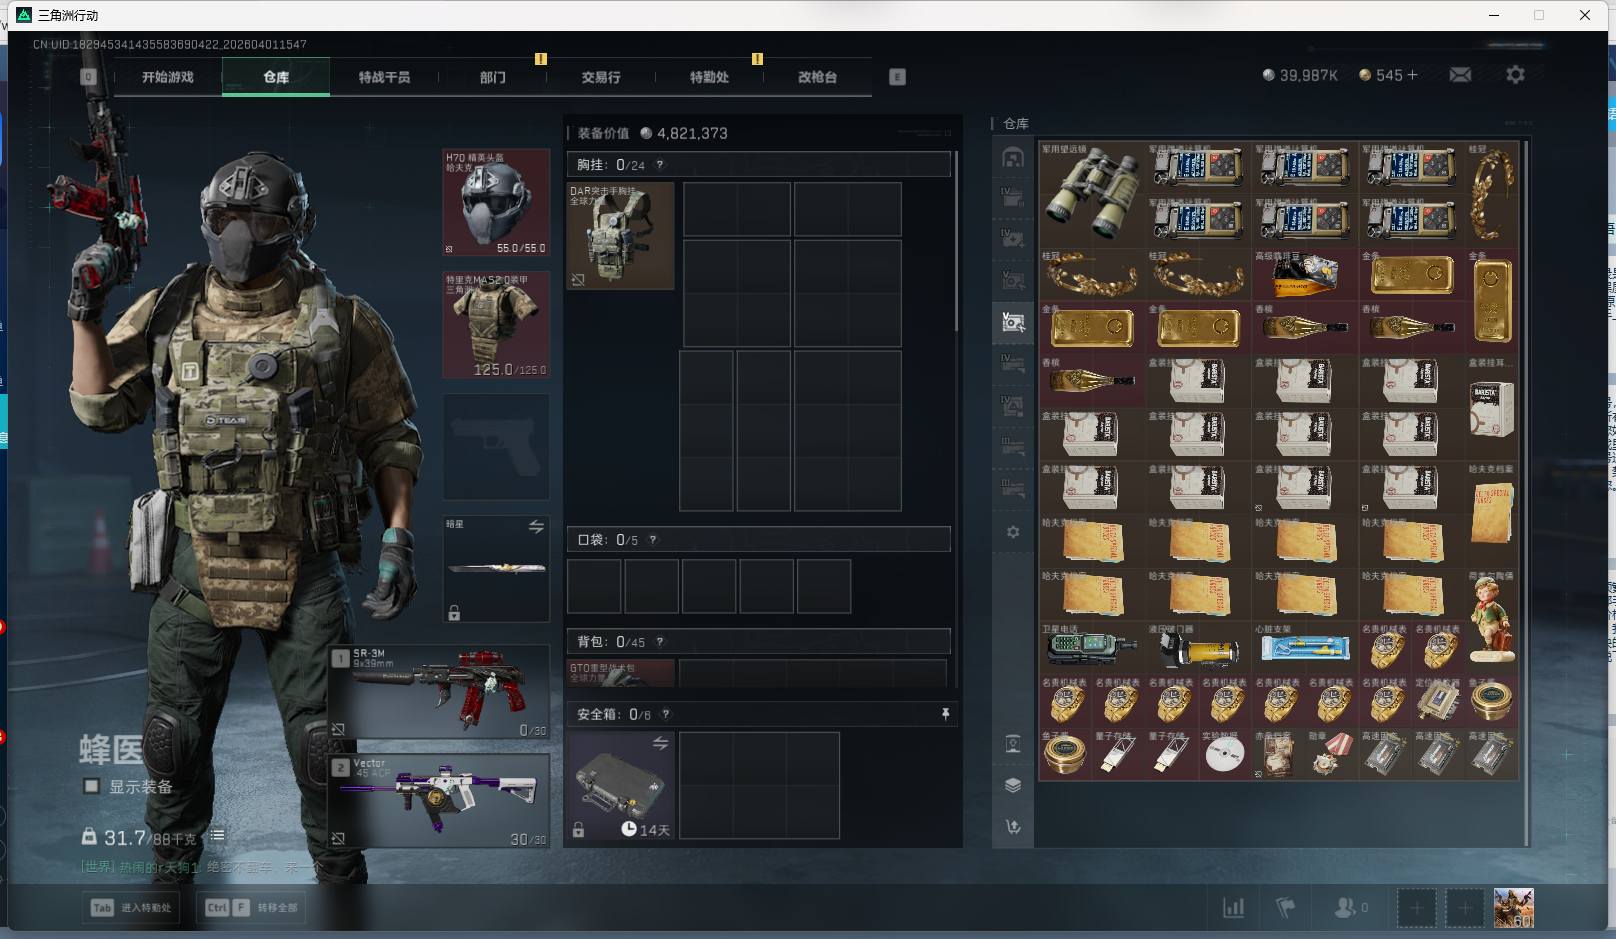Viewport: 1616px width, 939px height.
Task: Select the Vector secondary weapon slot
Action: click(440, 800)
